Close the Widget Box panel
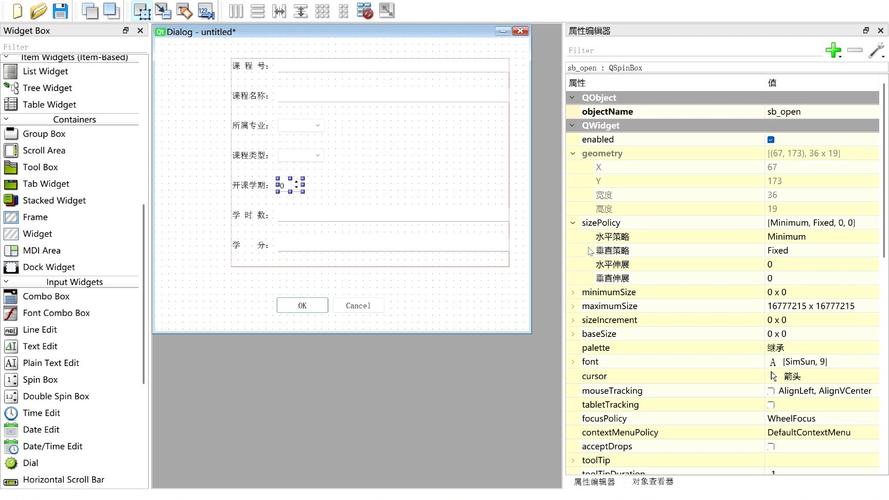Image resolution: width=889 pixels, height=500 pixels. [x=140, y=31]
